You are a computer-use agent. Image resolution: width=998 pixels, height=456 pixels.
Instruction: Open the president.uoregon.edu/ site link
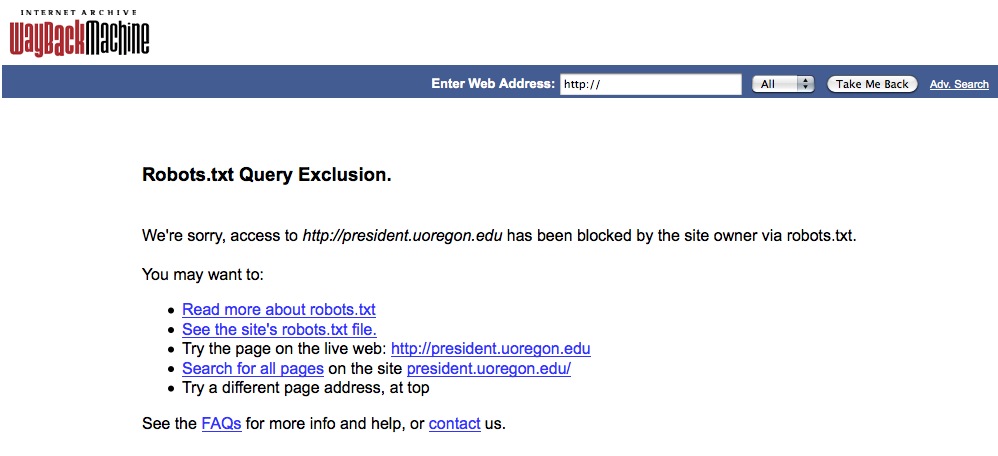pyautogui.click(x=489, y=369)
